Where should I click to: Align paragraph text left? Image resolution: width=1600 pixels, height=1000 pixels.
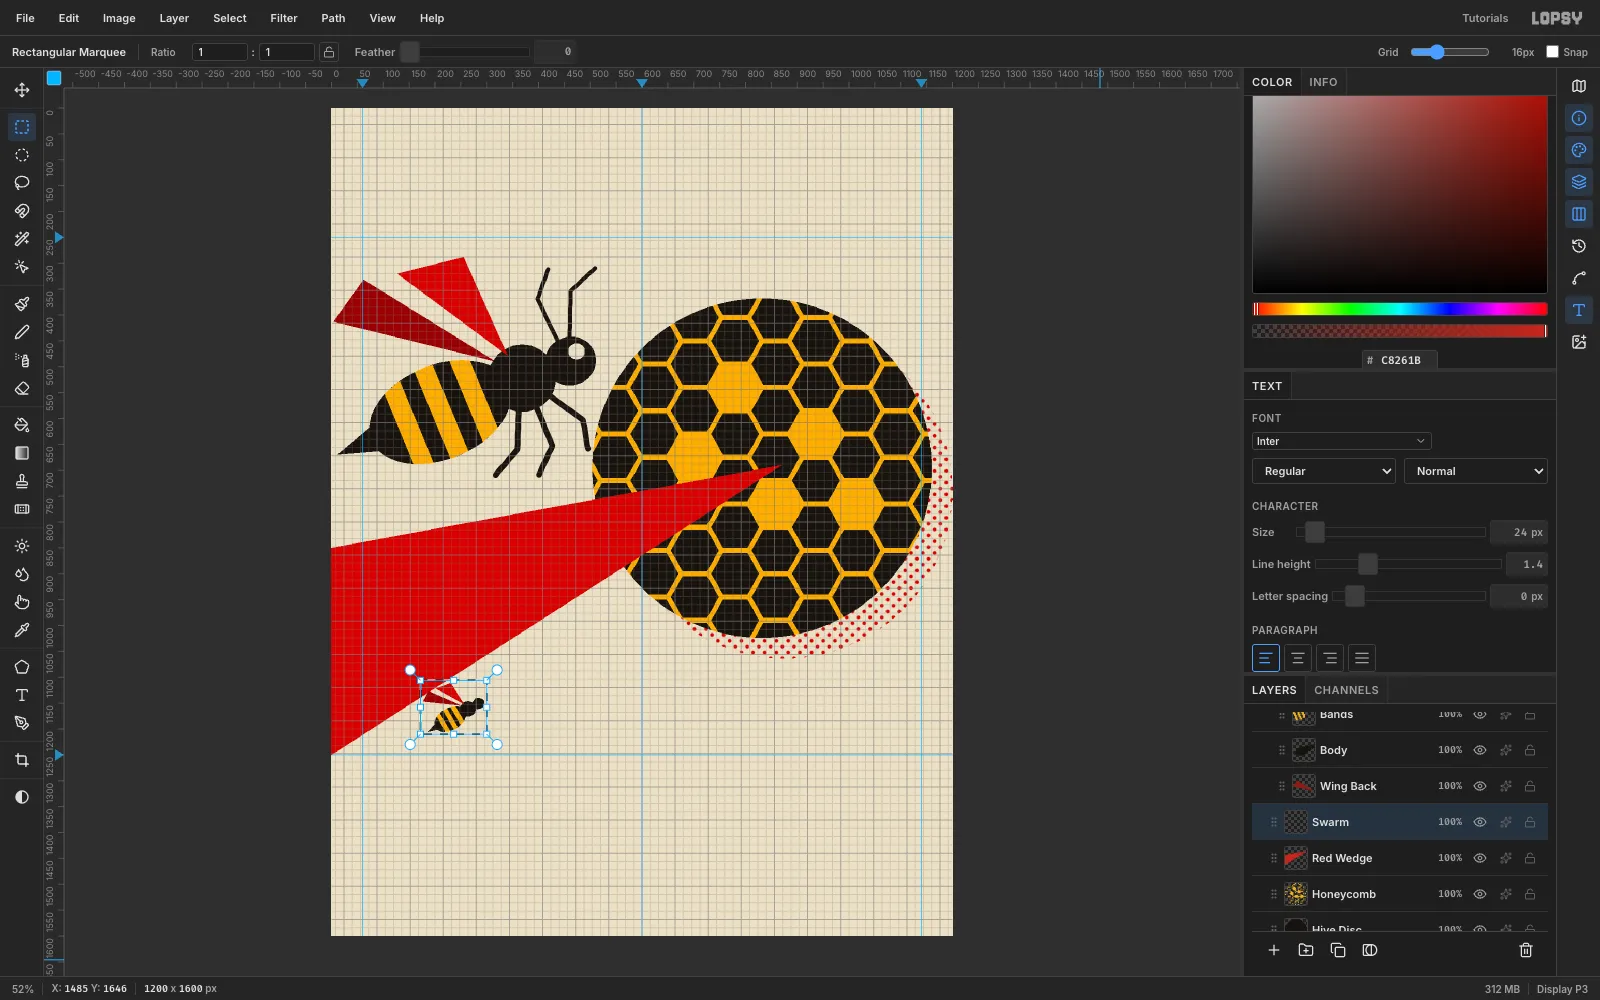coord(1265,658)
